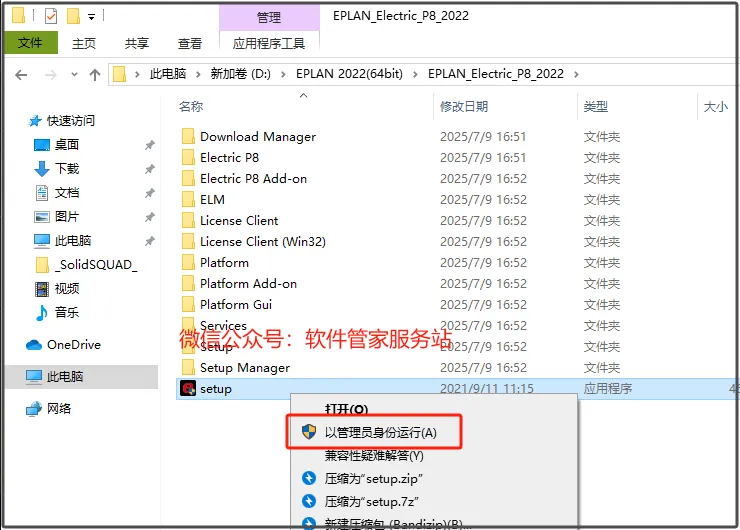
Task: Go up one folder level
Action: click(x=95, y=75)
